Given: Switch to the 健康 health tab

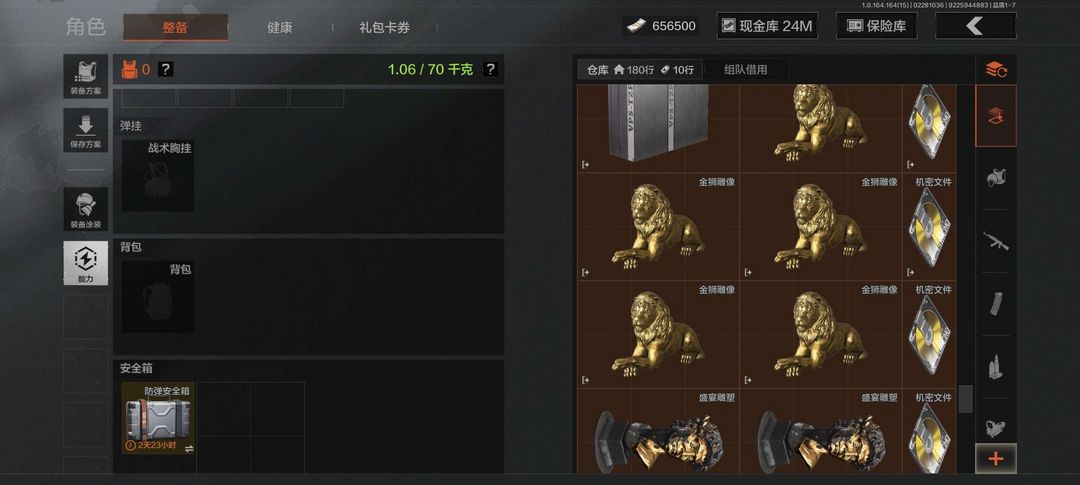Looking at the screenshot, I should (280, 28).
